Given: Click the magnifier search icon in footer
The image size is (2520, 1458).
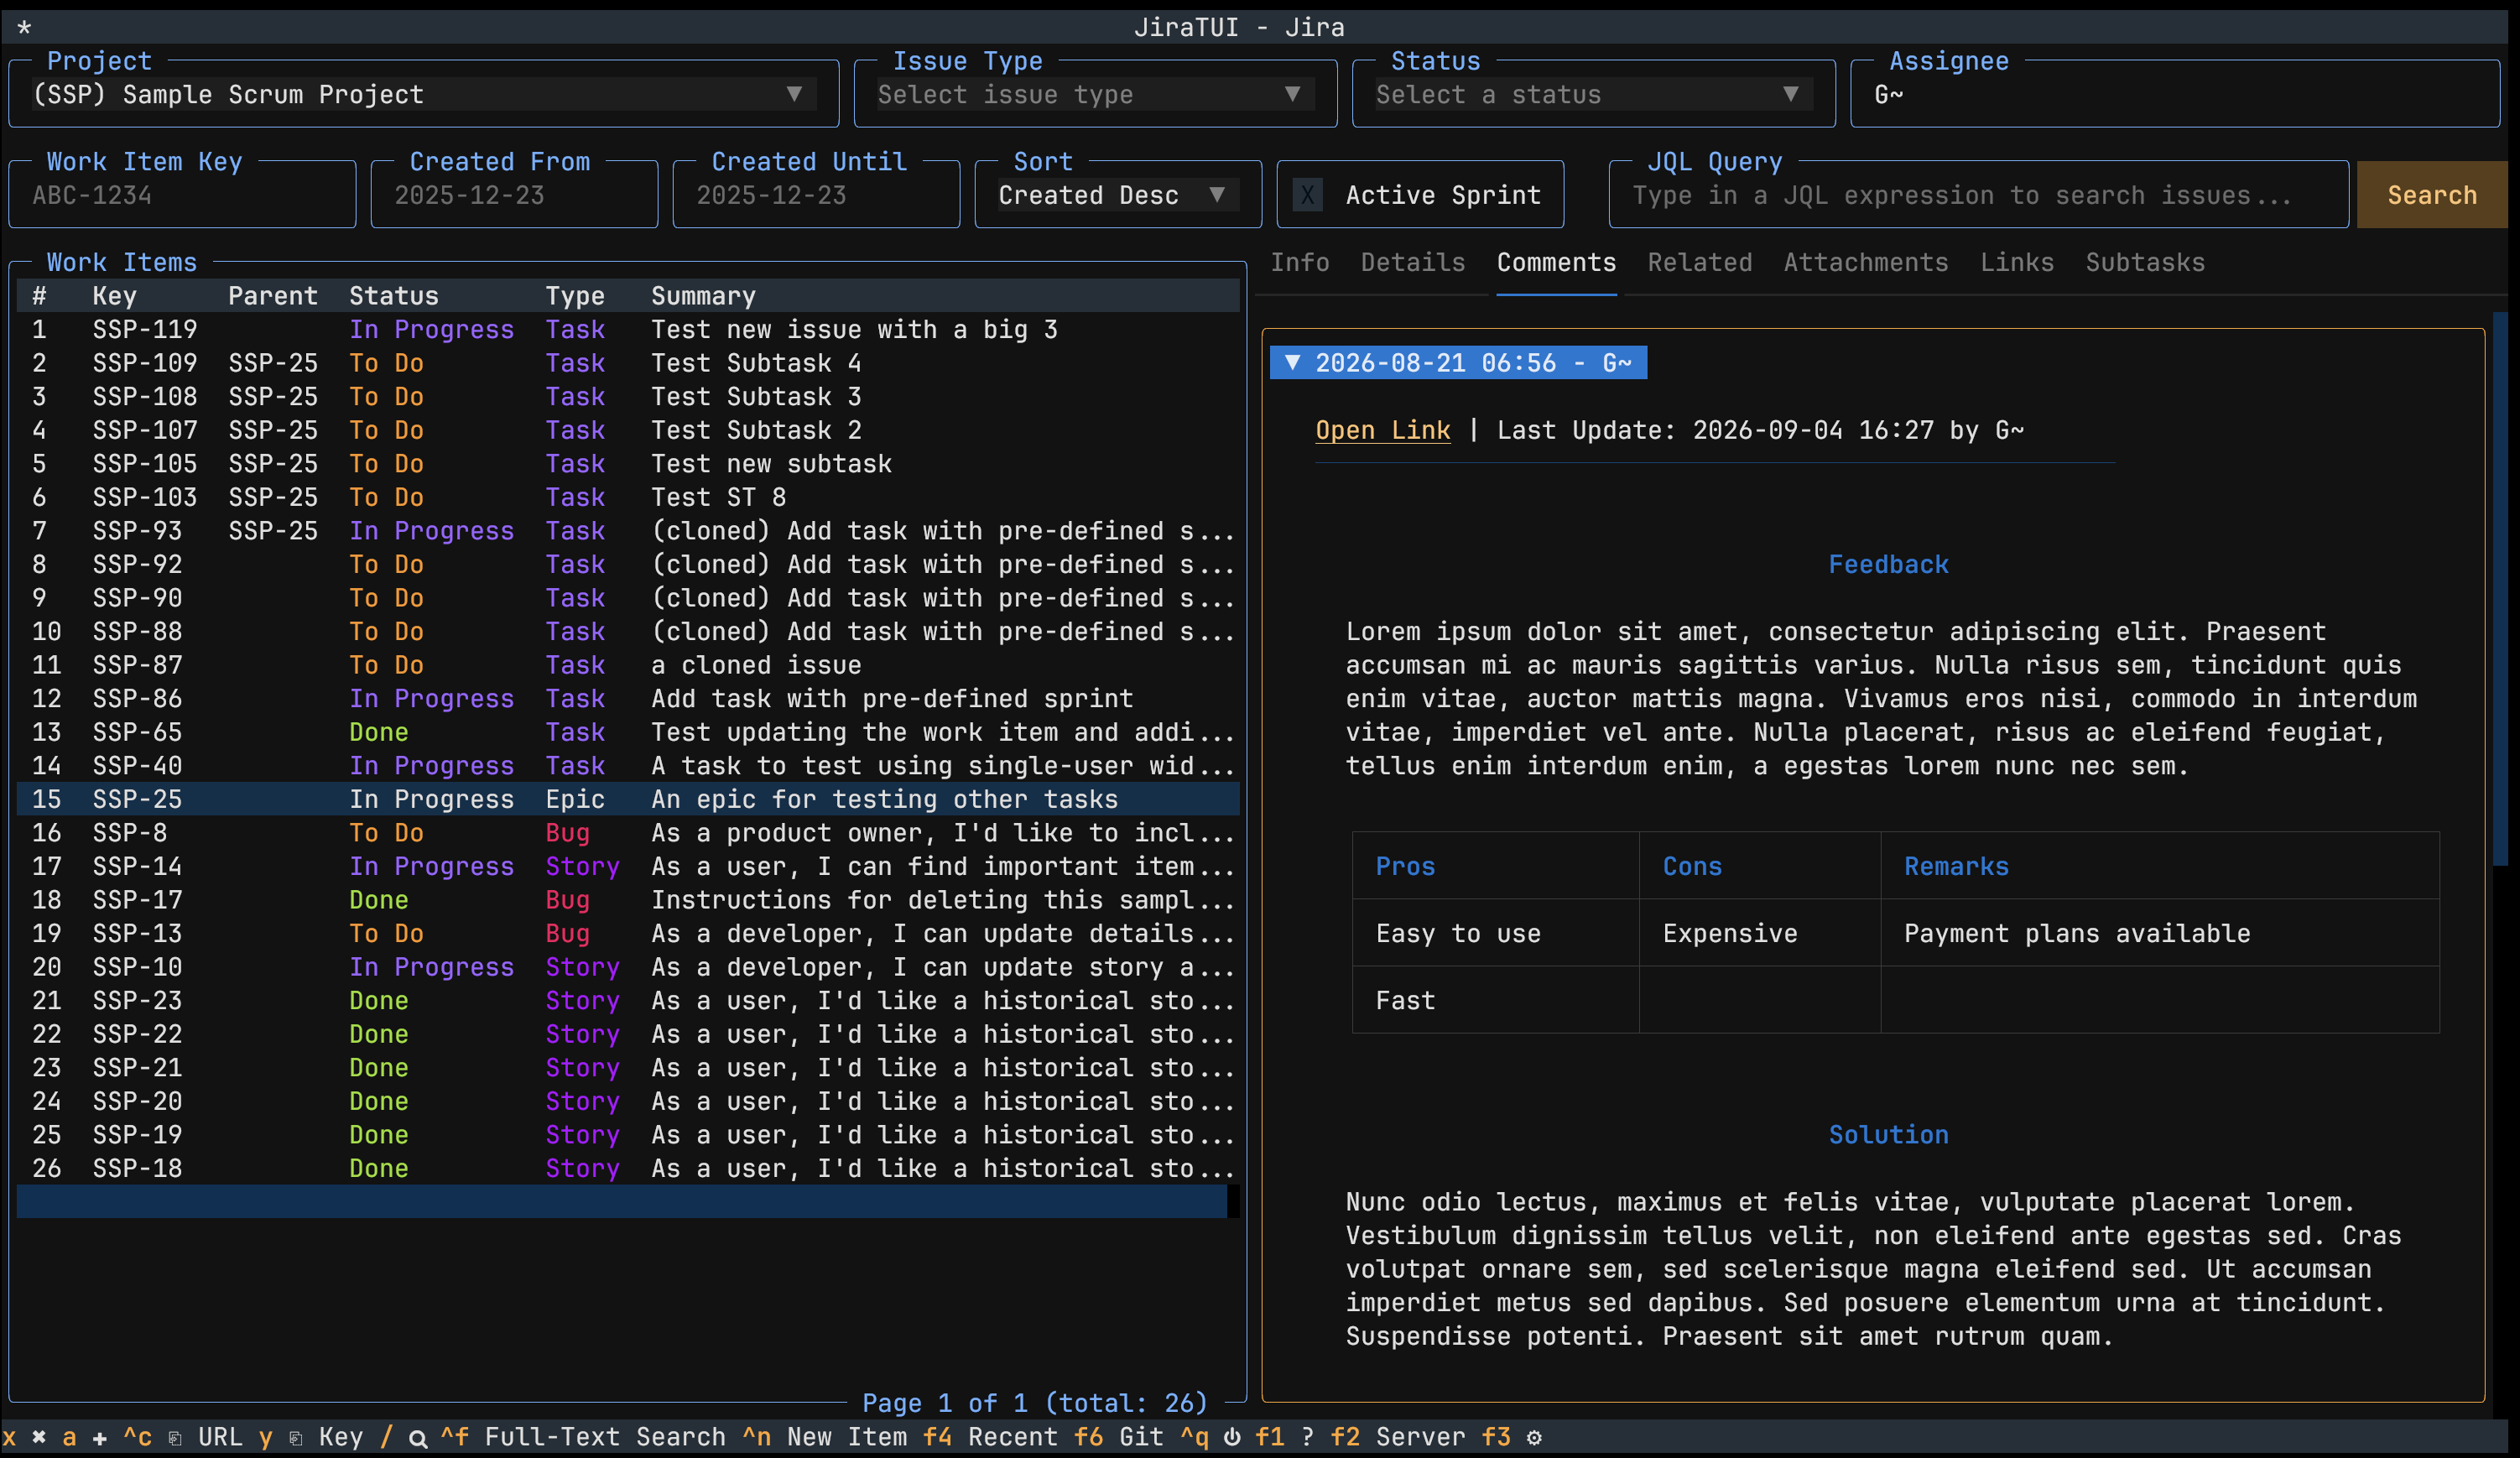Looking at the screenshot, I should (x=418, y=1438).
